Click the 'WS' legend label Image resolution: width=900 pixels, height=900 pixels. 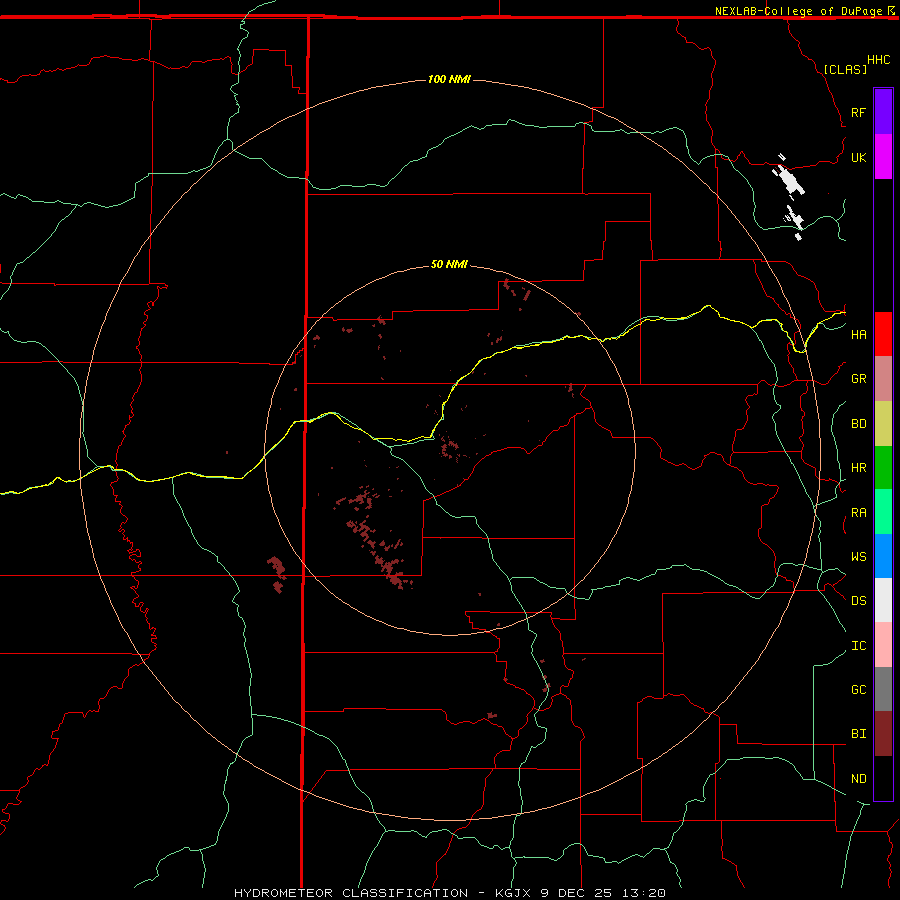(858, 556)
